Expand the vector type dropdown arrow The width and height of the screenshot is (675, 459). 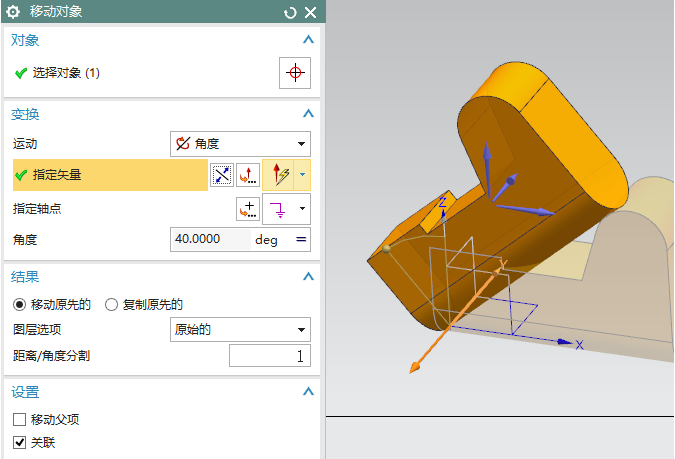(302, 175)
